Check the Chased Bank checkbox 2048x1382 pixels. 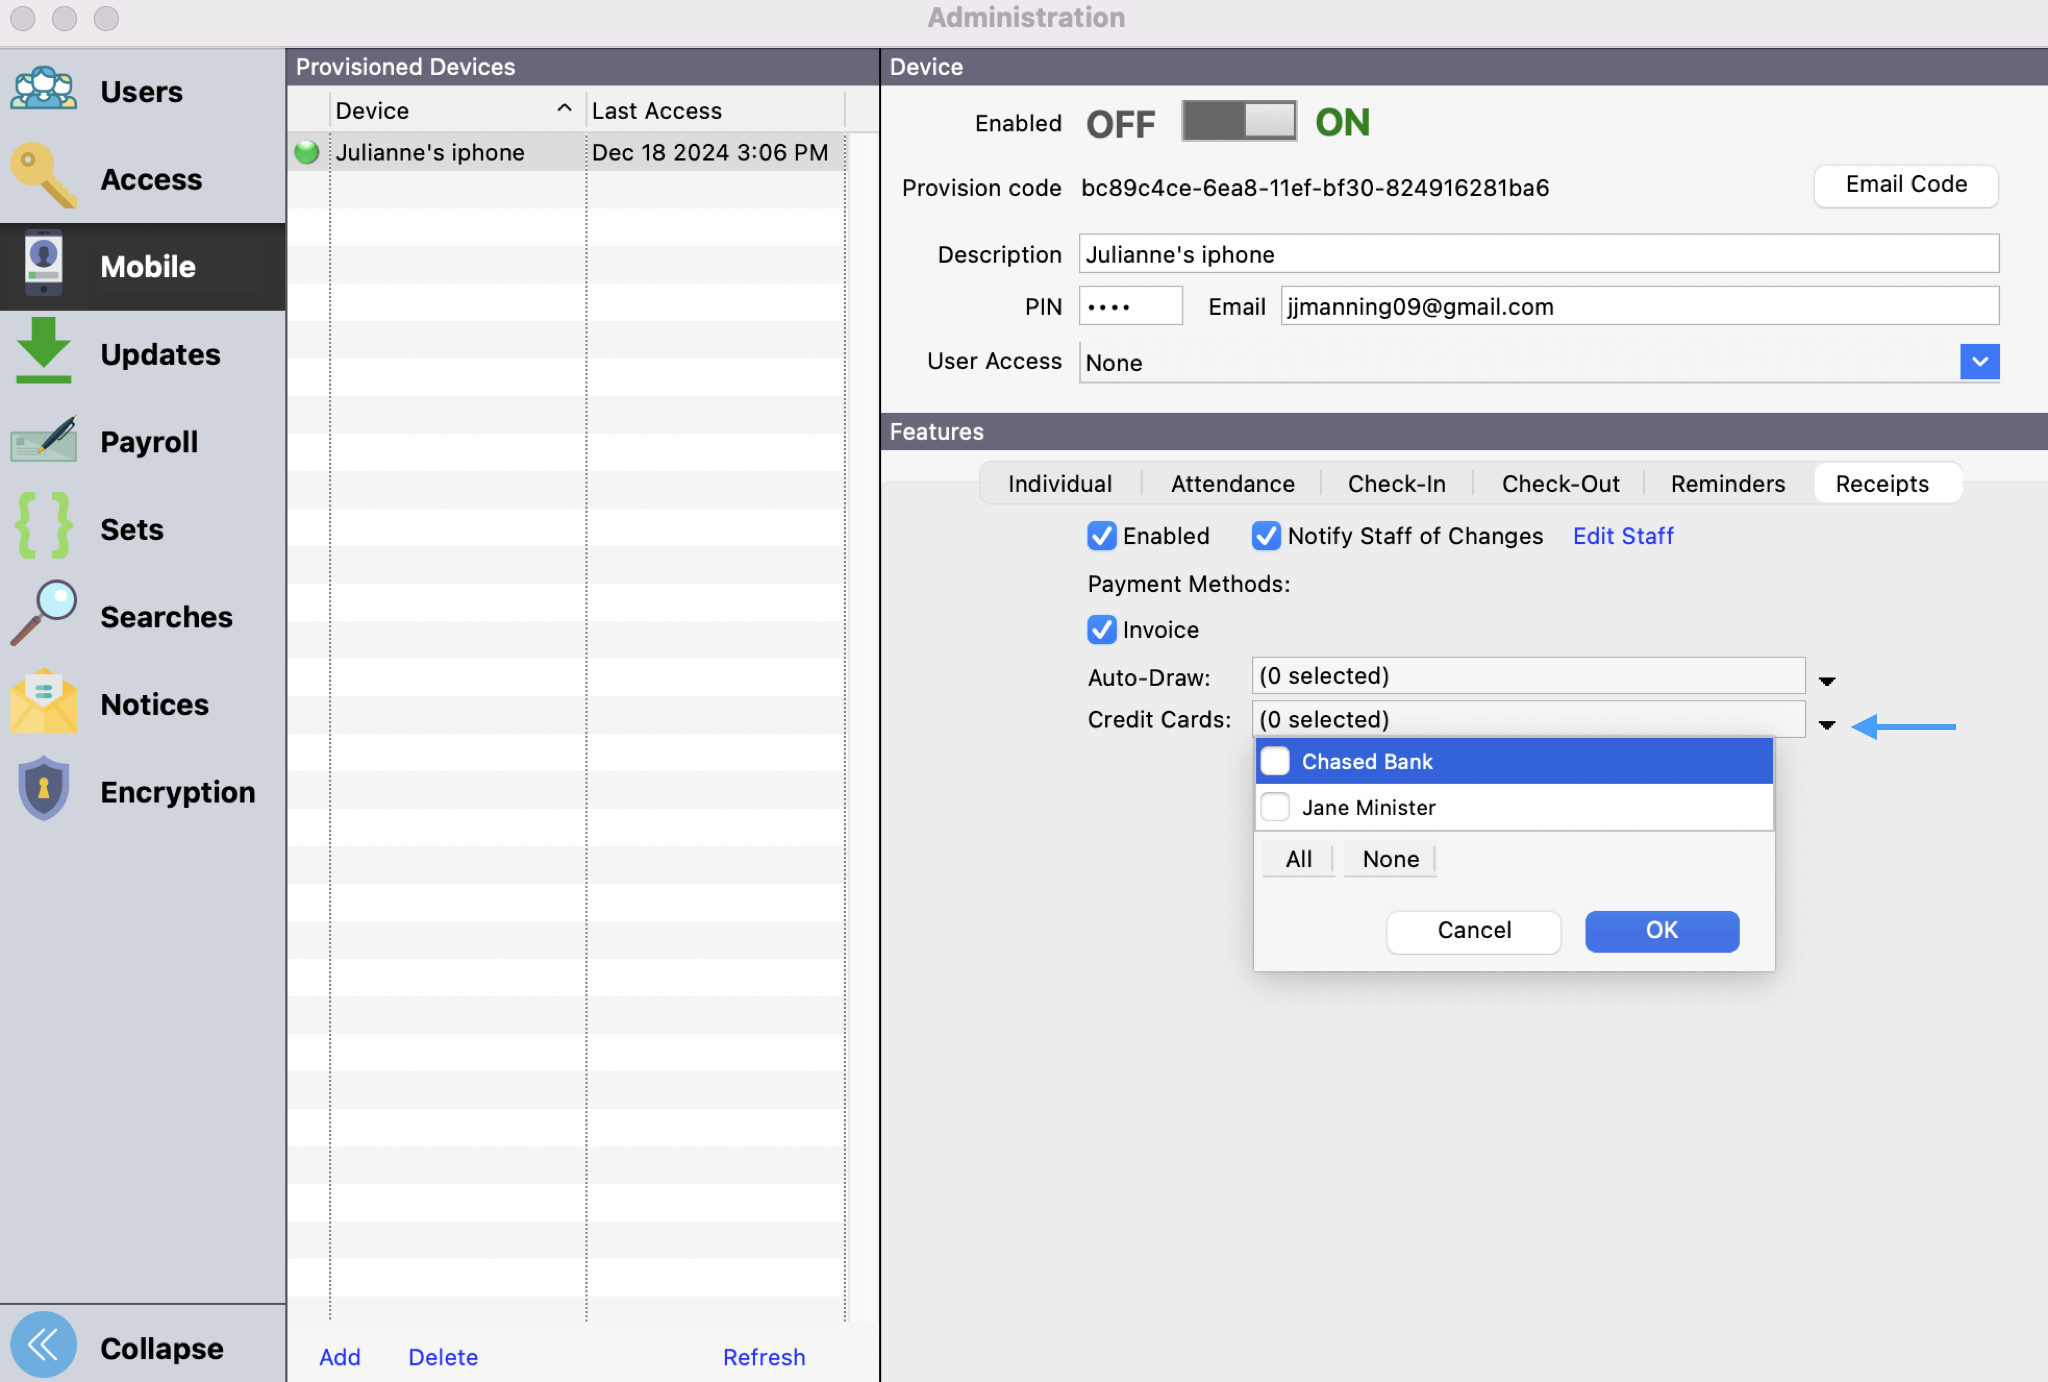point(1275,761)
